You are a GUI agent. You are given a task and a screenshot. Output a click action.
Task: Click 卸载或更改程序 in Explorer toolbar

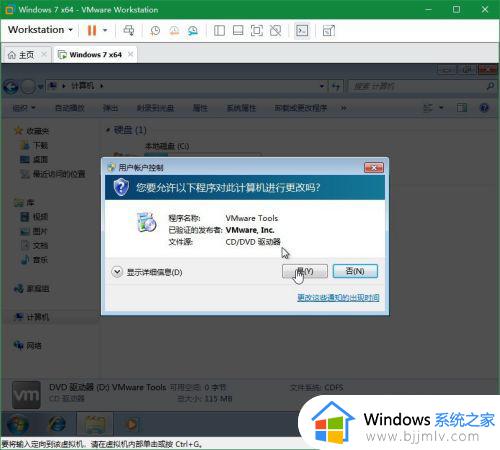click(x=301, y=108)
